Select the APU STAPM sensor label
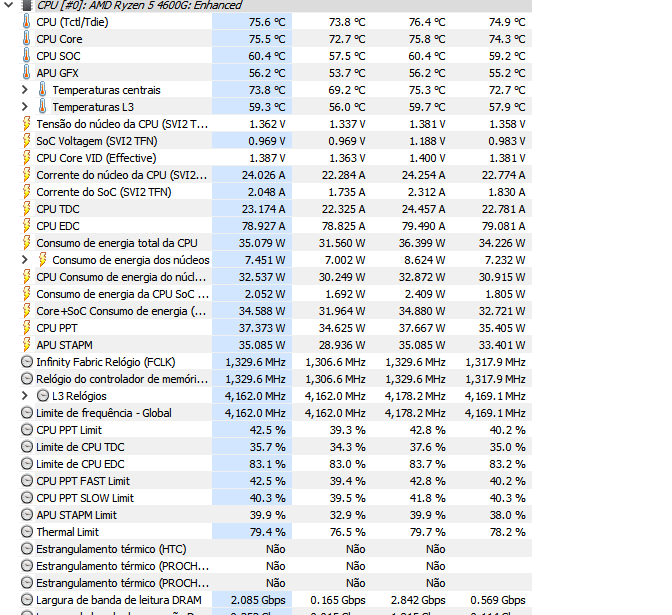Screen dimensions: 672x615 64,345
